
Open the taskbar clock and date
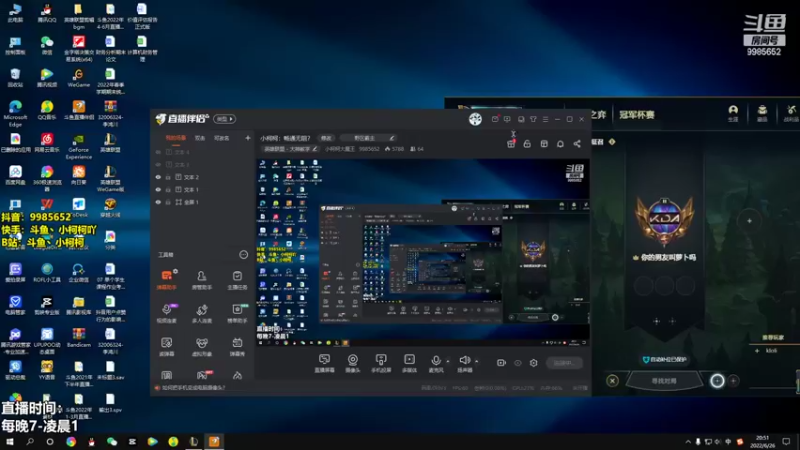point(762,441)
